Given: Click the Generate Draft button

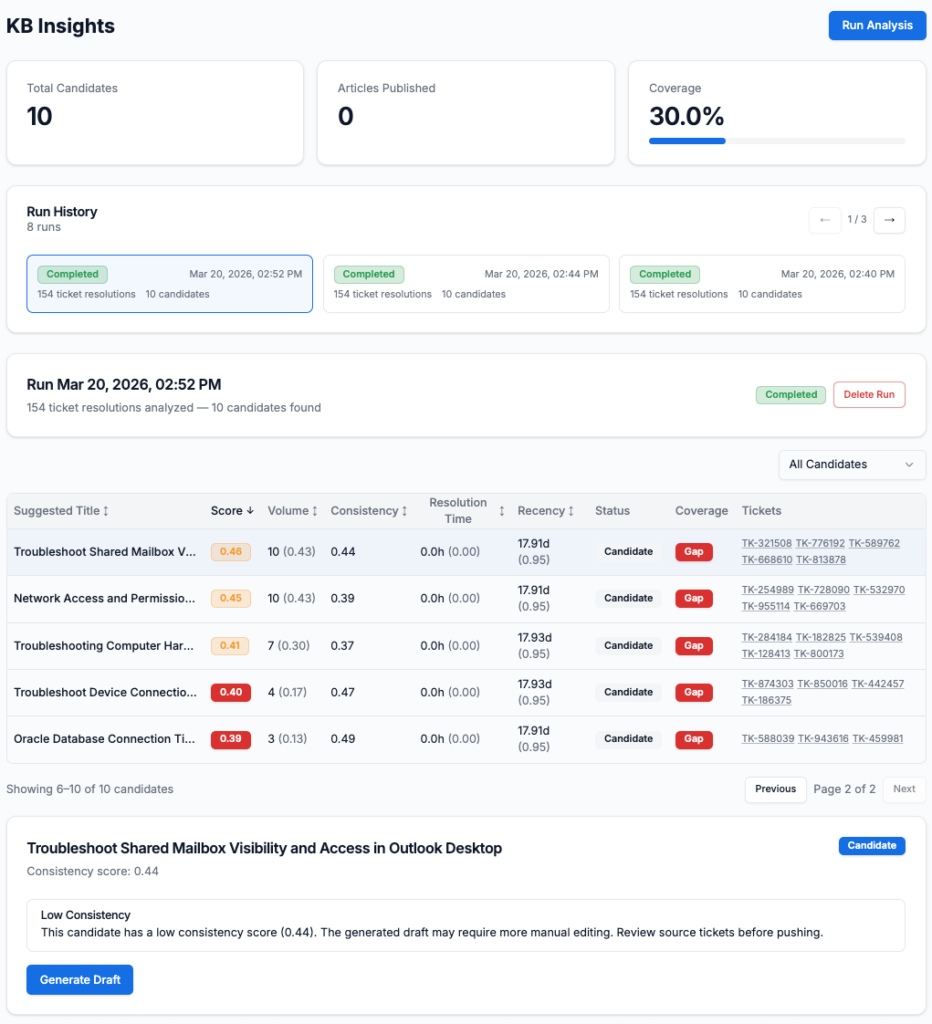Looking at the screenshot, I should coord(80,980).
